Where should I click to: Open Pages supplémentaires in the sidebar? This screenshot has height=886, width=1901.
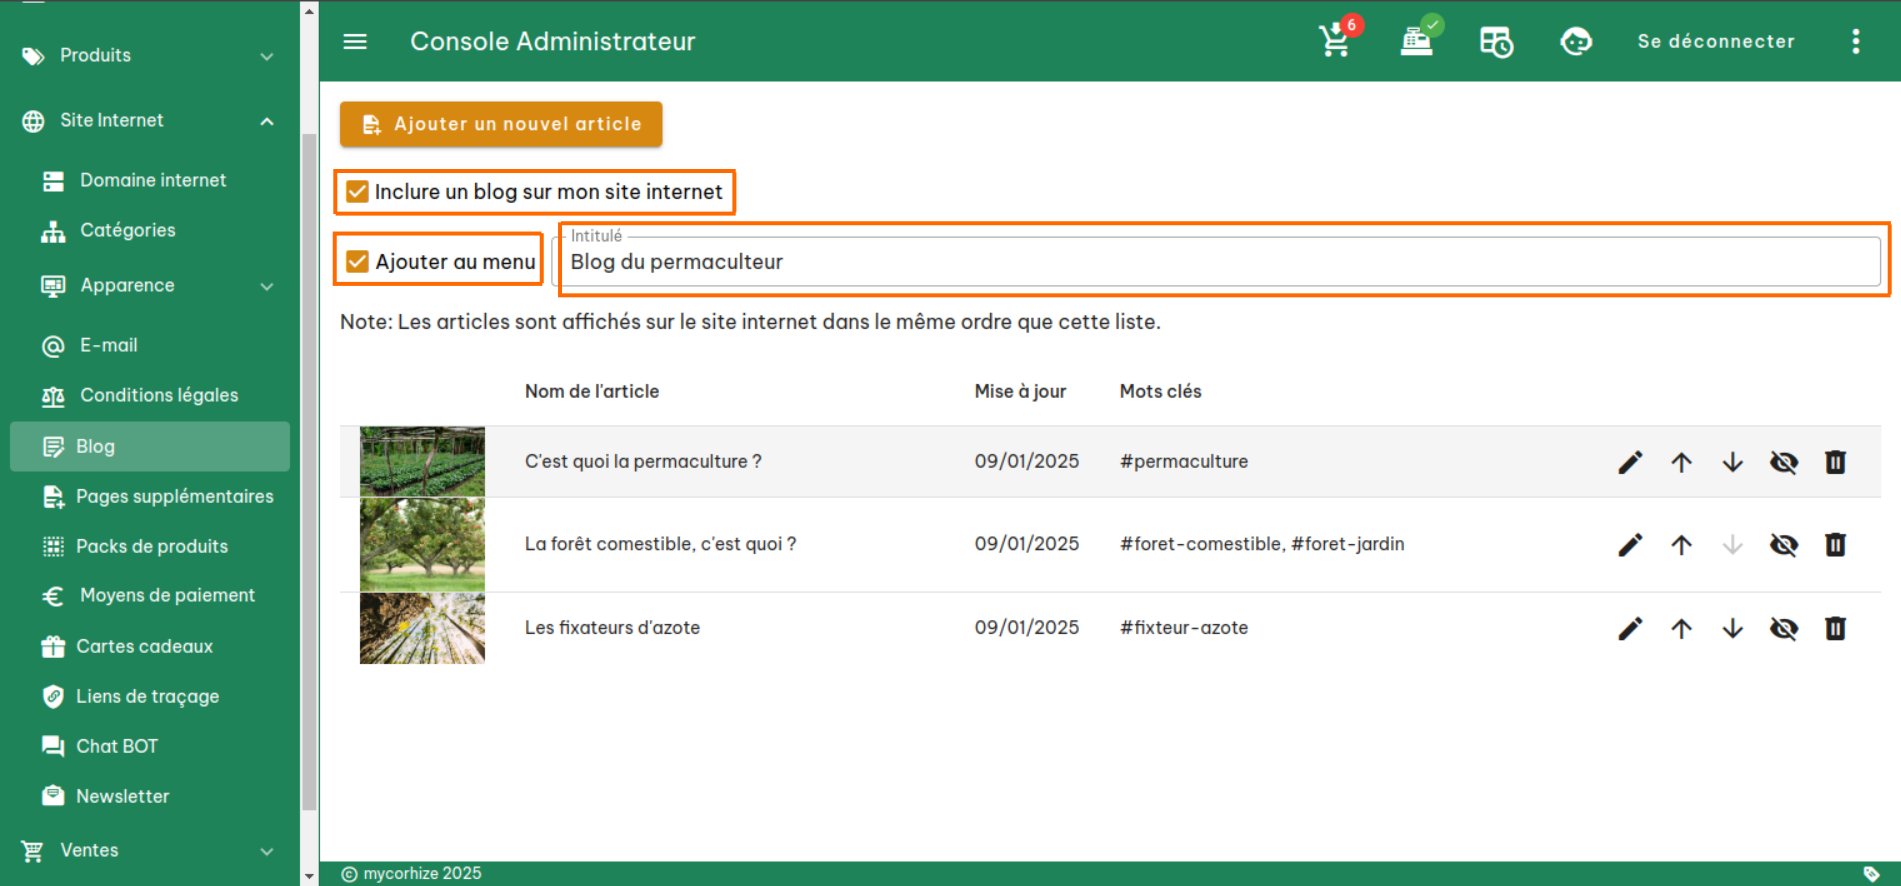click(174, 496)
